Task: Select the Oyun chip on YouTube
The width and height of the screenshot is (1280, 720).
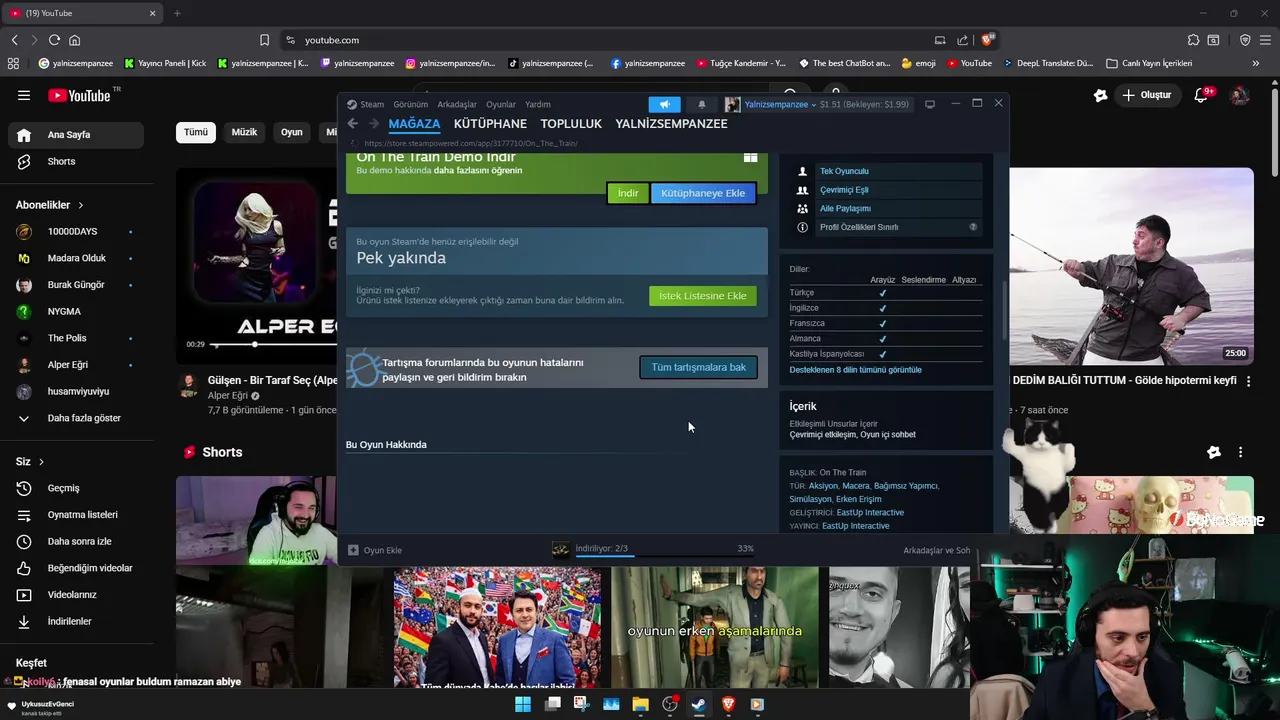Action: click(291, 132)
